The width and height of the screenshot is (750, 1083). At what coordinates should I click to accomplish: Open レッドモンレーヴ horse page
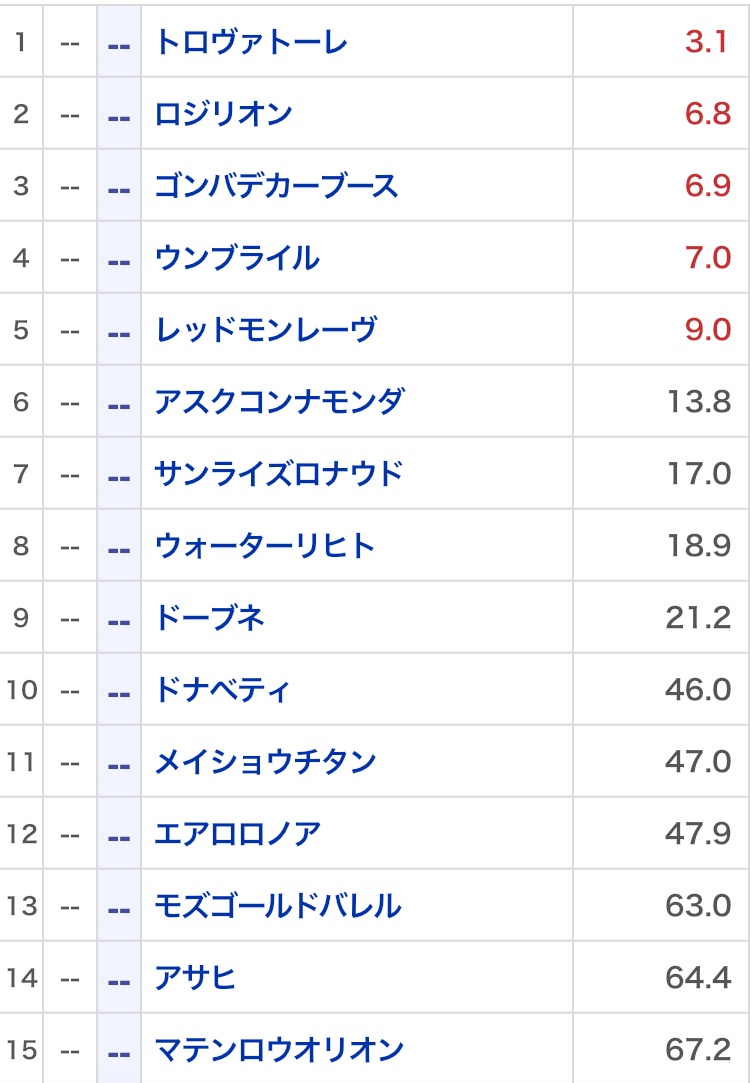265,330
